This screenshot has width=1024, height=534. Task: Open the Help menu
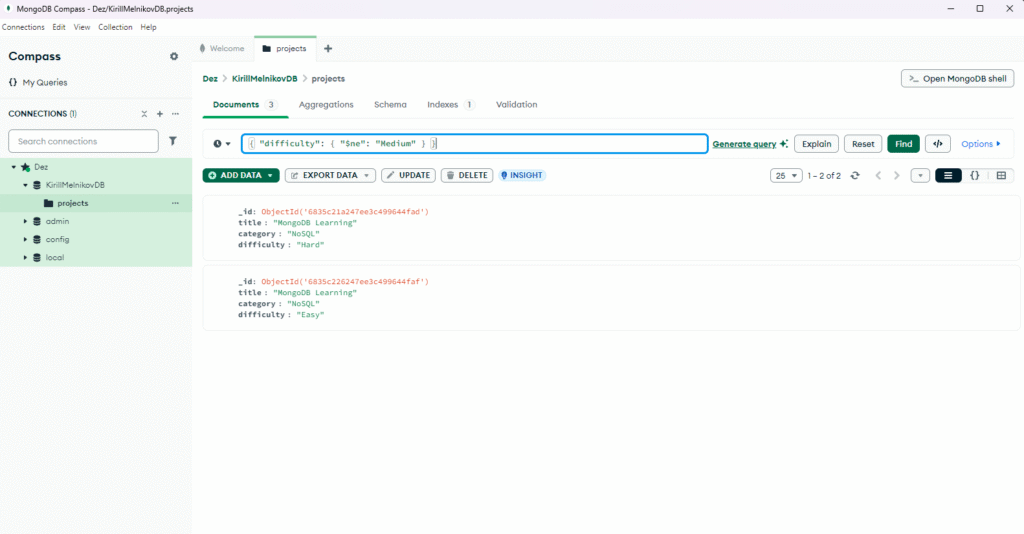click(x=148, y=27)
